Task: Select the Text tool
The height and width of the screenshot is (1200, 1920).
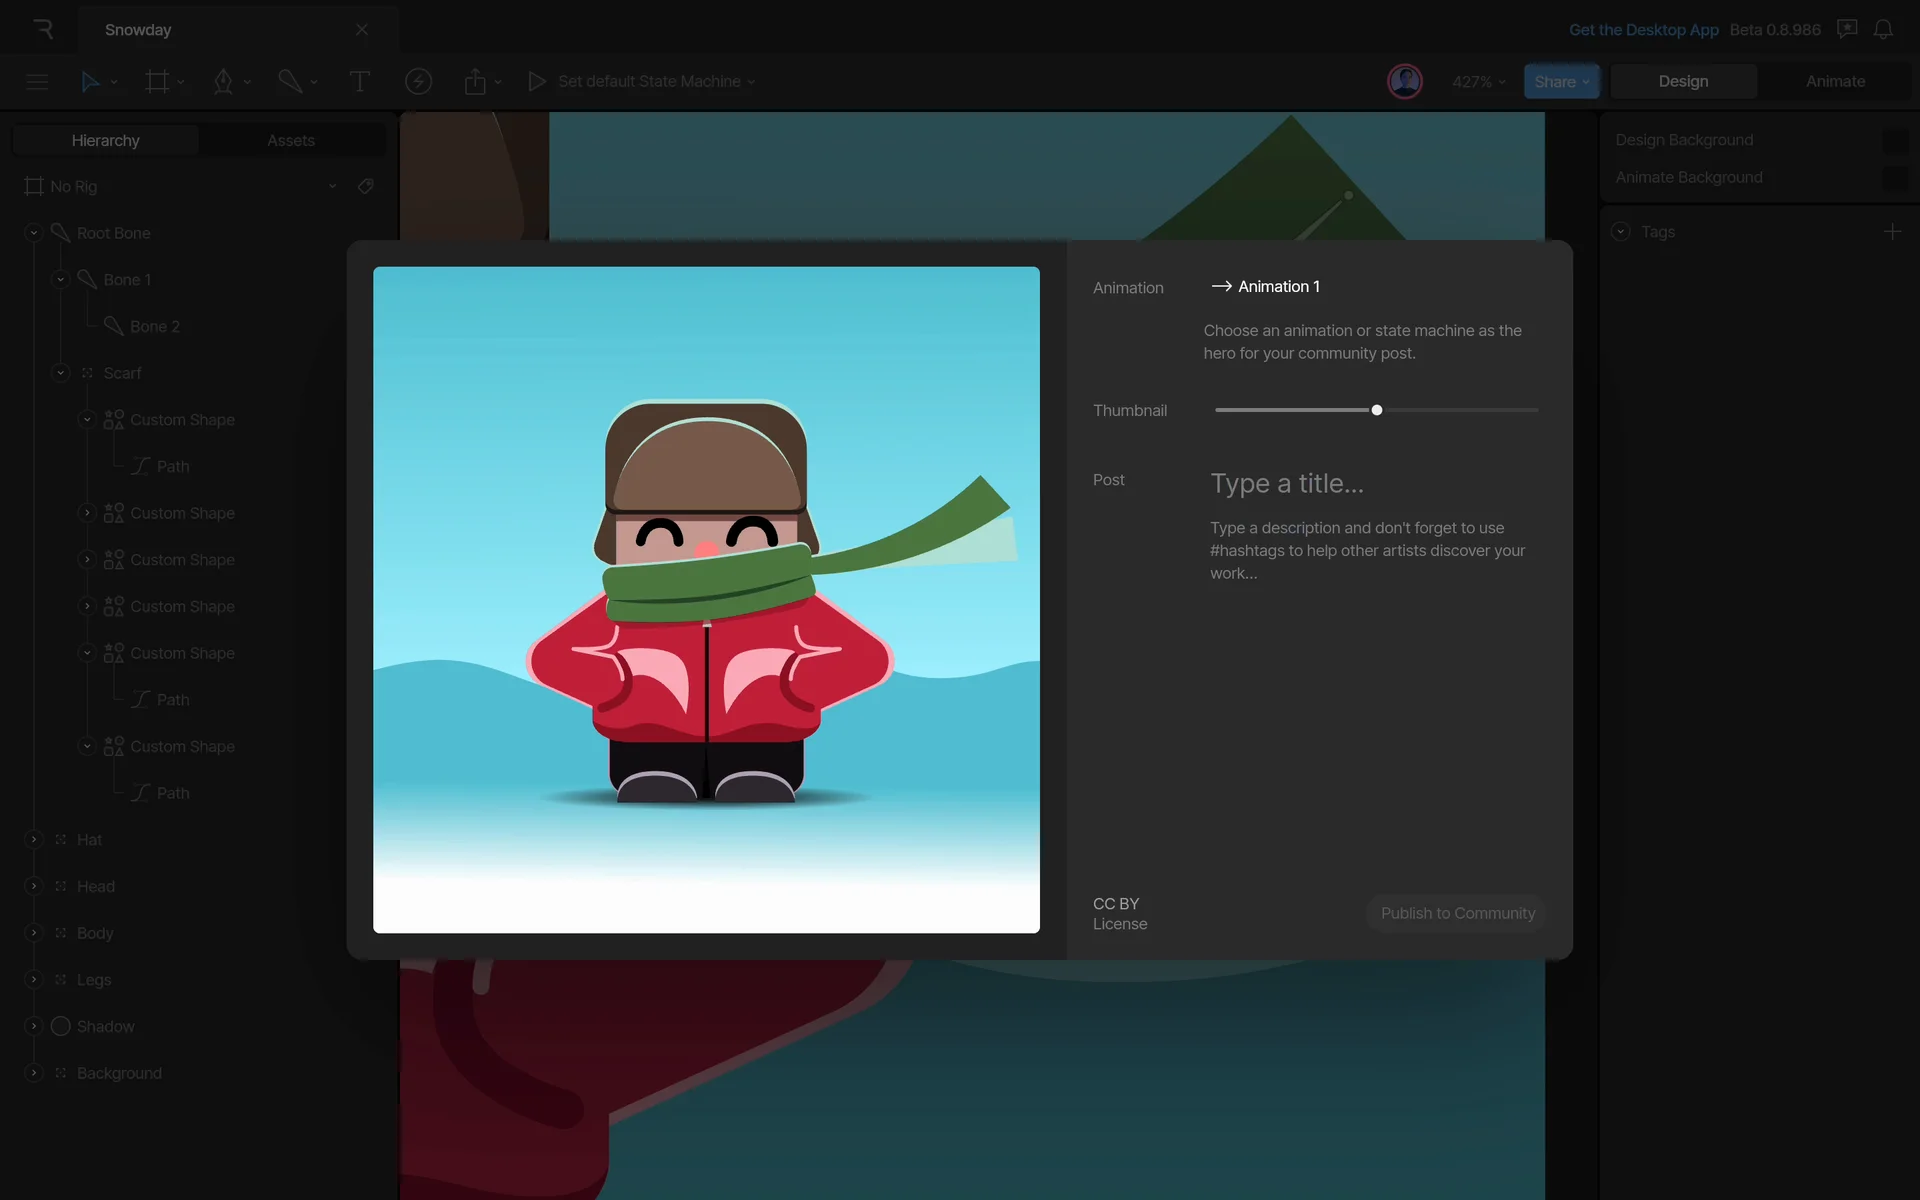Action: tap(359, 82)
